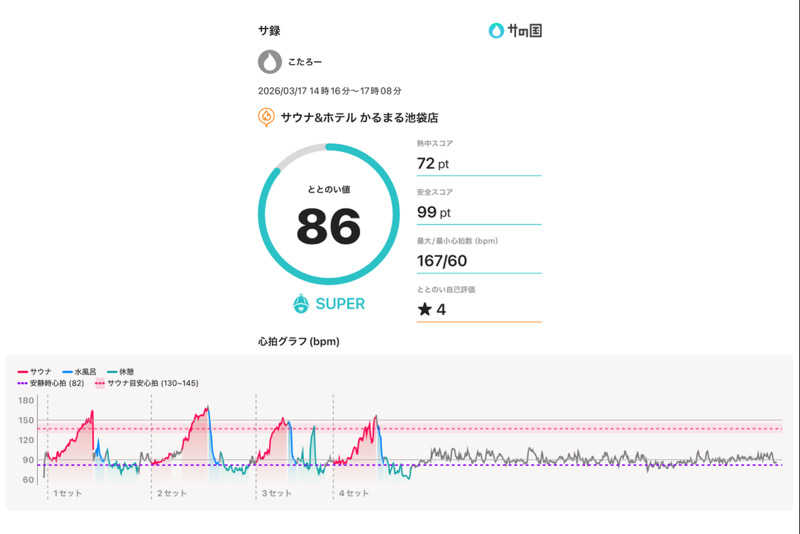Click the teal 休憩 legend swatch
Image resolution: width=800 pixels, height=534 pixels.
tap(112, 372)
